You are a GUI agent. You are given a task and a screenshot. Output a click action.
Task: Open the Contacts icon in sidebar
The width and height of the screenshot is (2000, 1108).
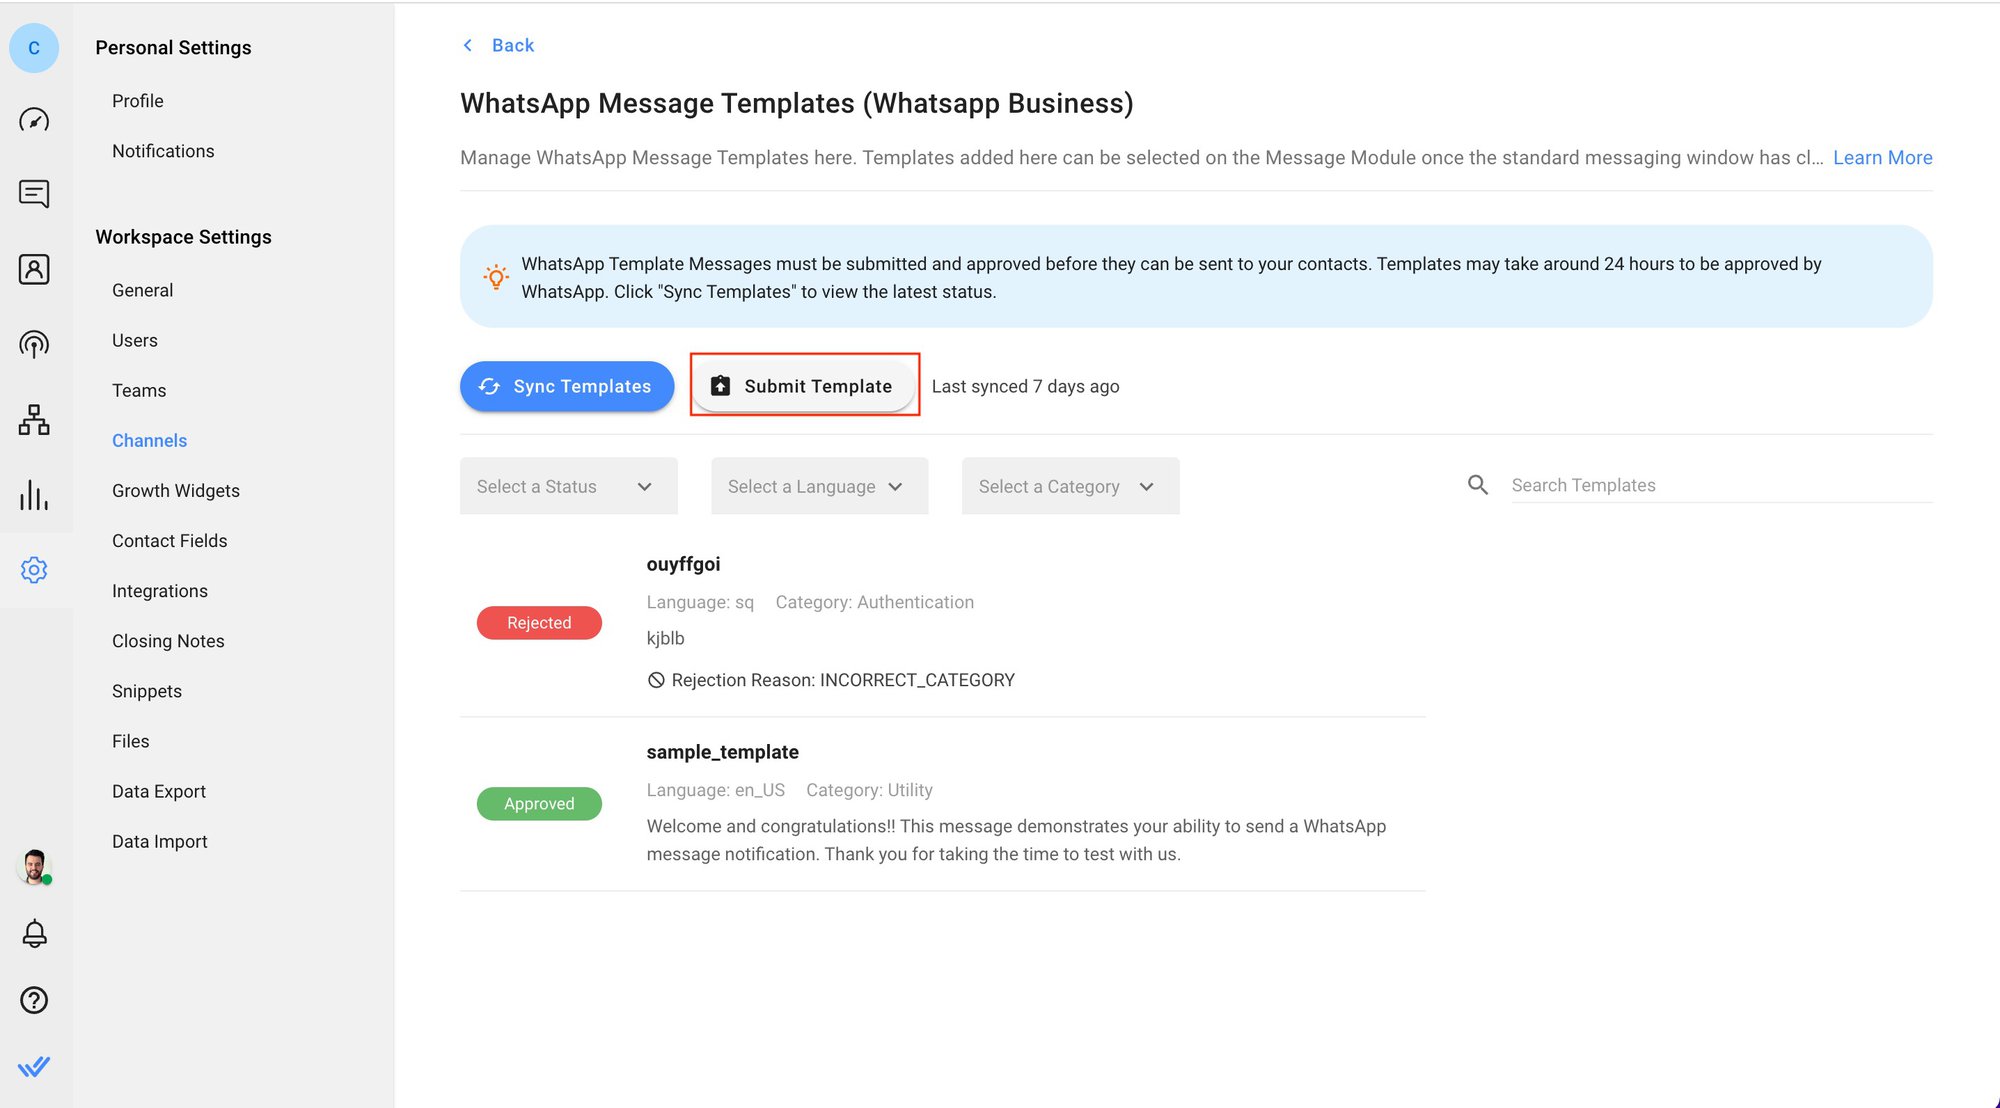point(34,269)
